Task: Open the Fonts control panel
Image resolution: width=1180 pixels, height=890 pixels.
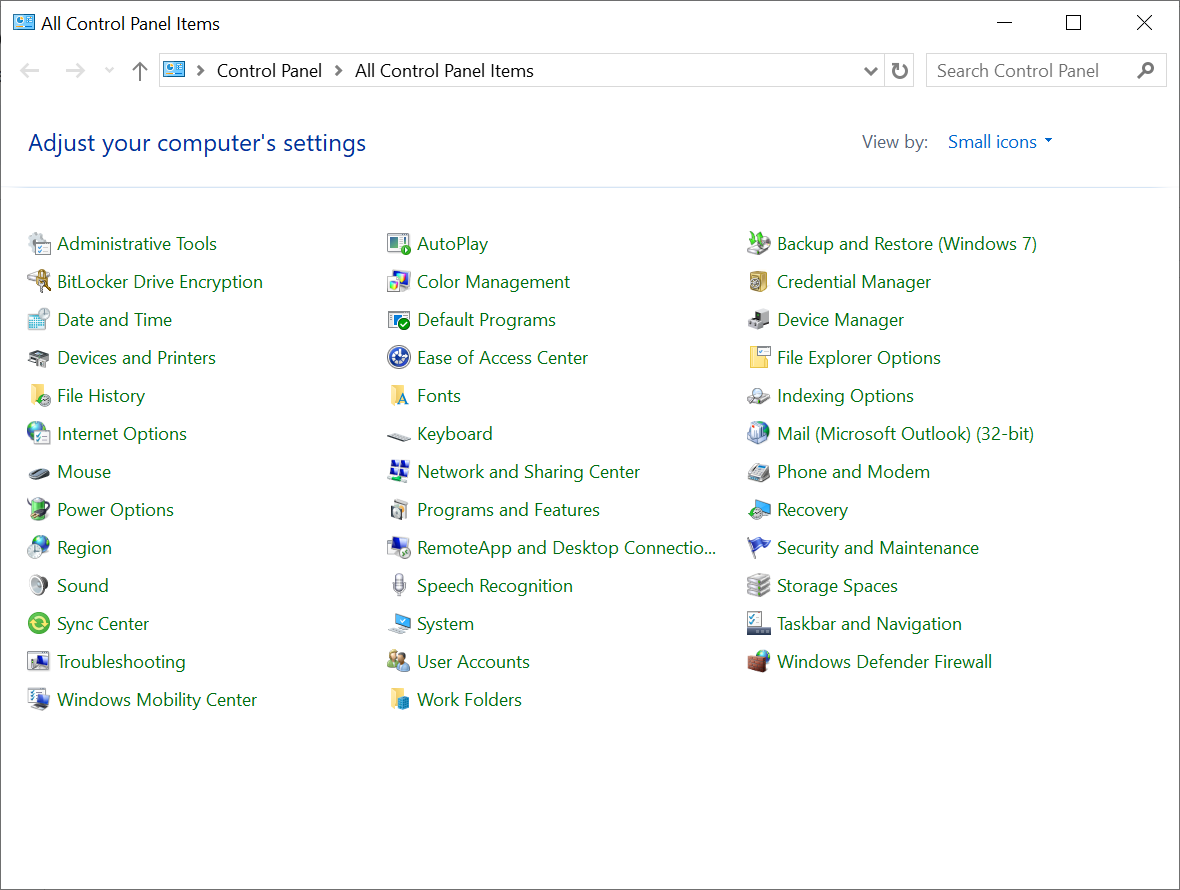Action: pos(438,395)
